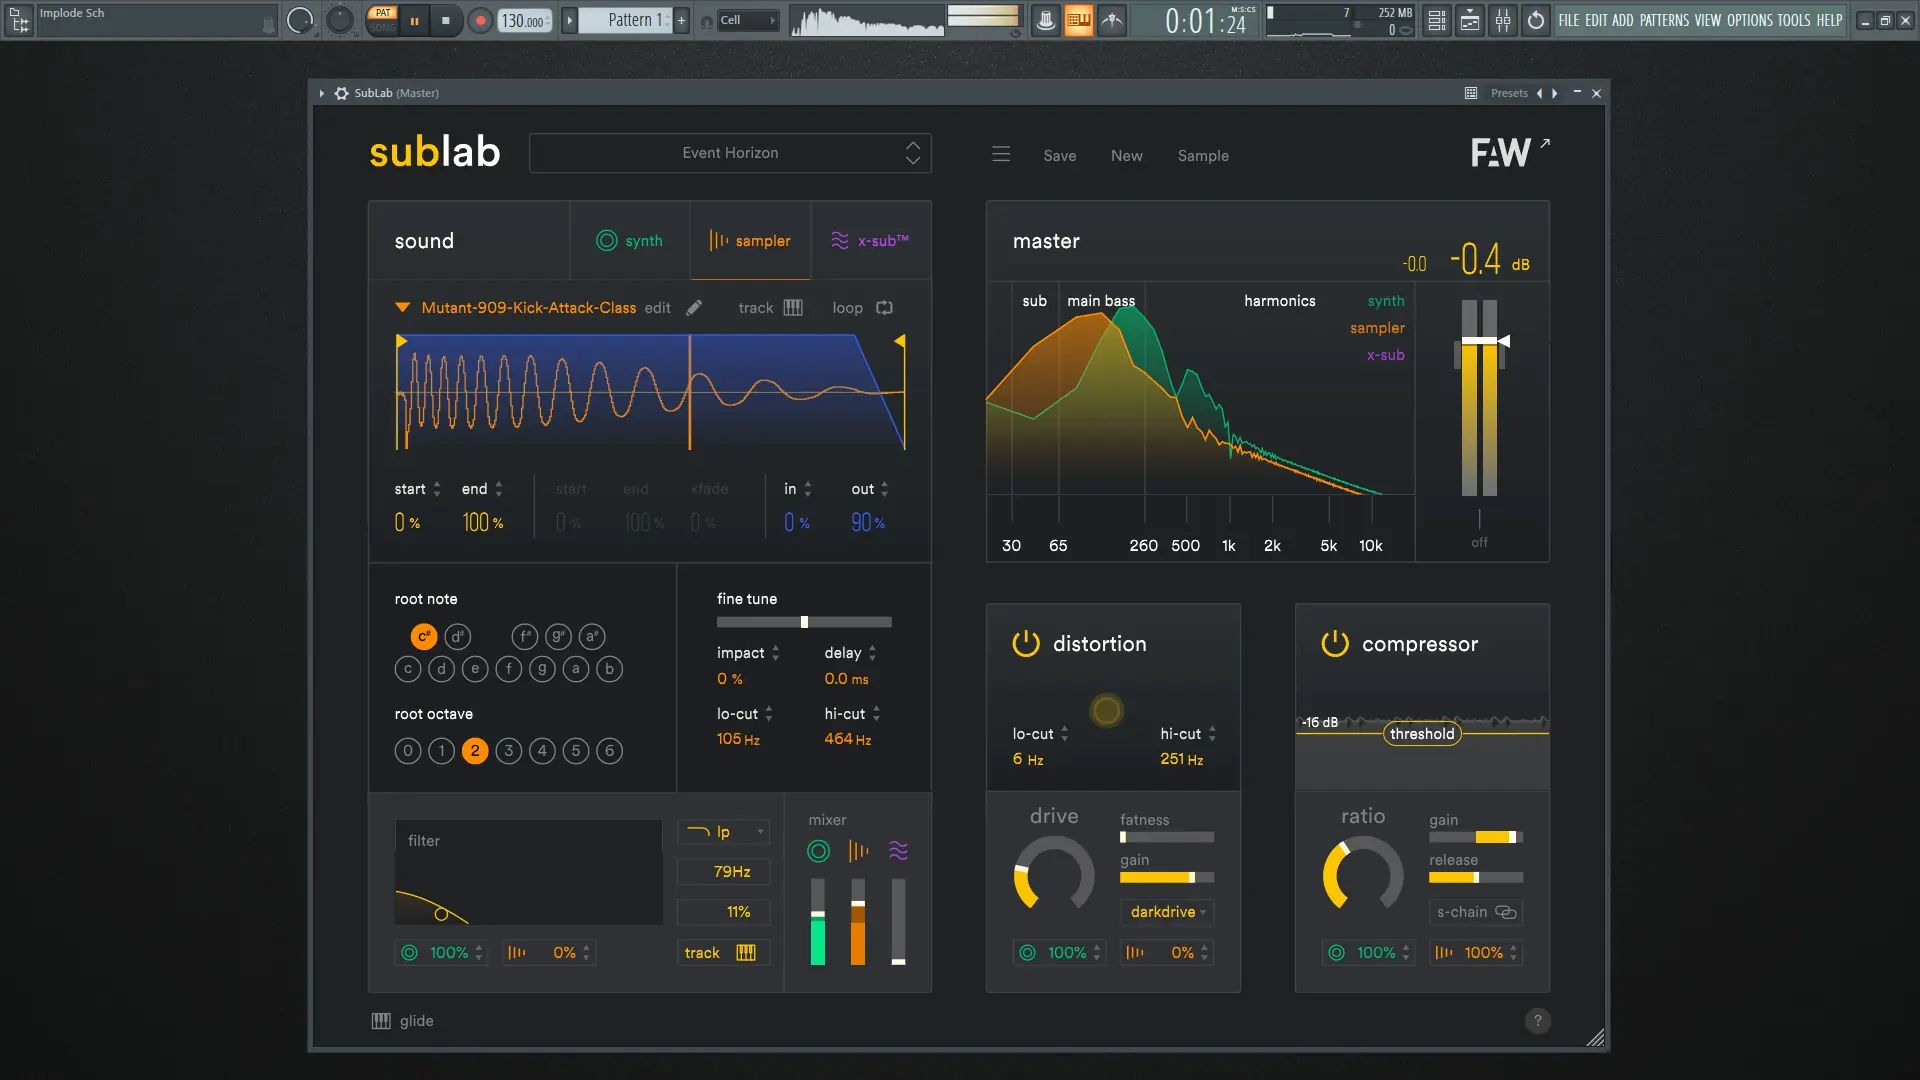Select root octave 3

click(x=509, y=751)
